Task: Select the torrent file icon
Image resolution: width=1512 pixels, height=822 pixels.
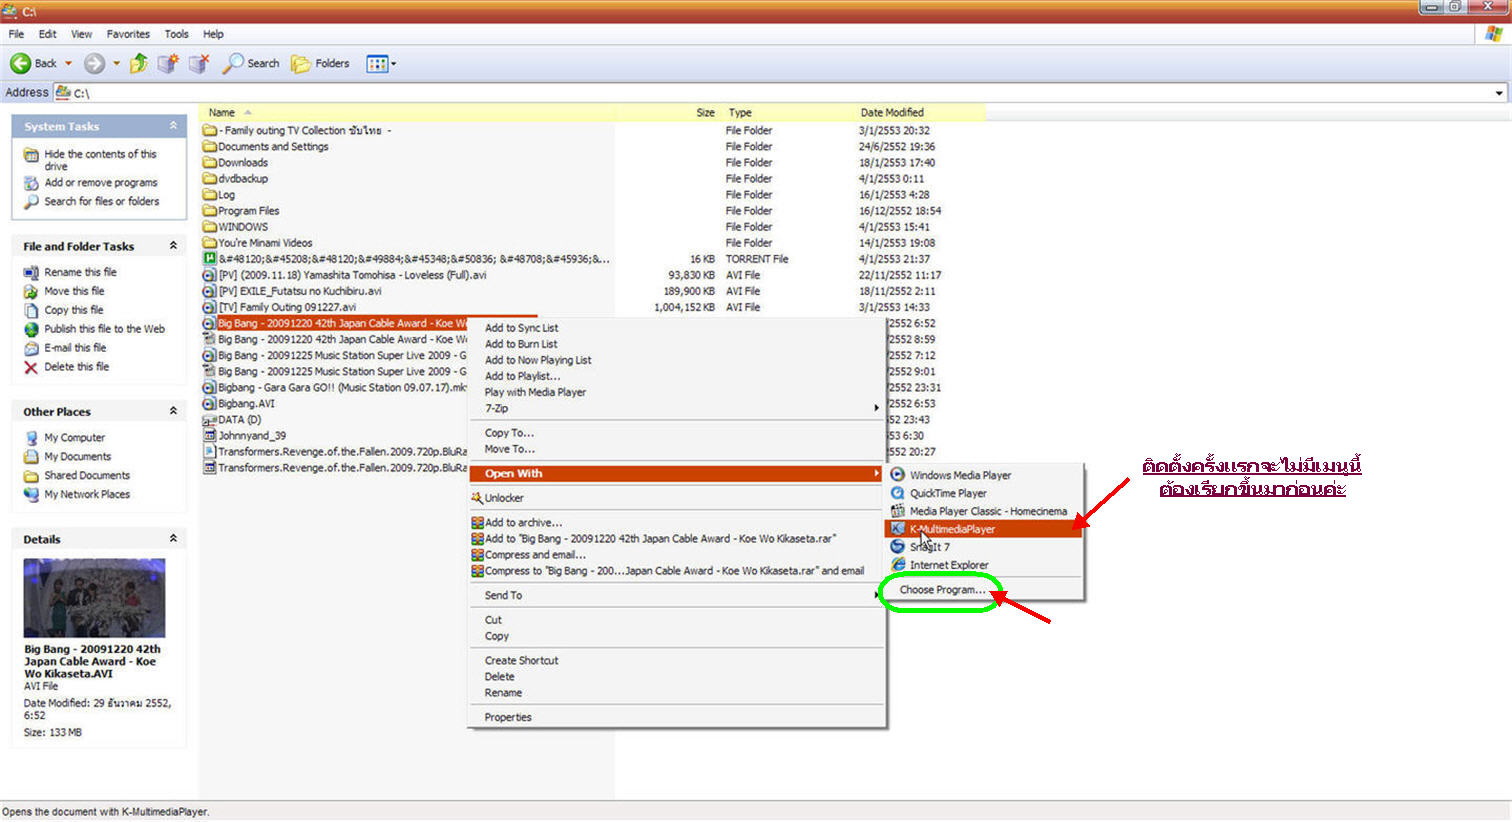Action: 210,259
